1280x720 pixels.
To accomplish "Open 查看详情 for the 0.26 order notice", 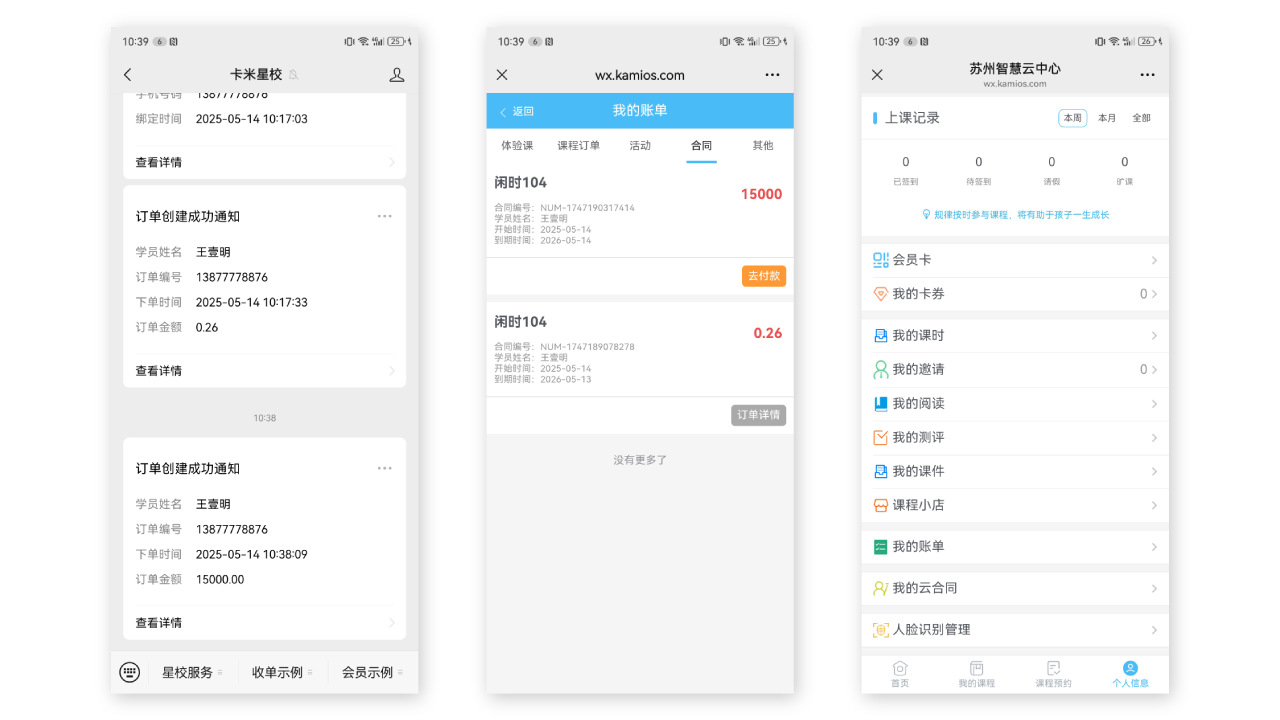I will pyautogui.click(x=265, y=371).
